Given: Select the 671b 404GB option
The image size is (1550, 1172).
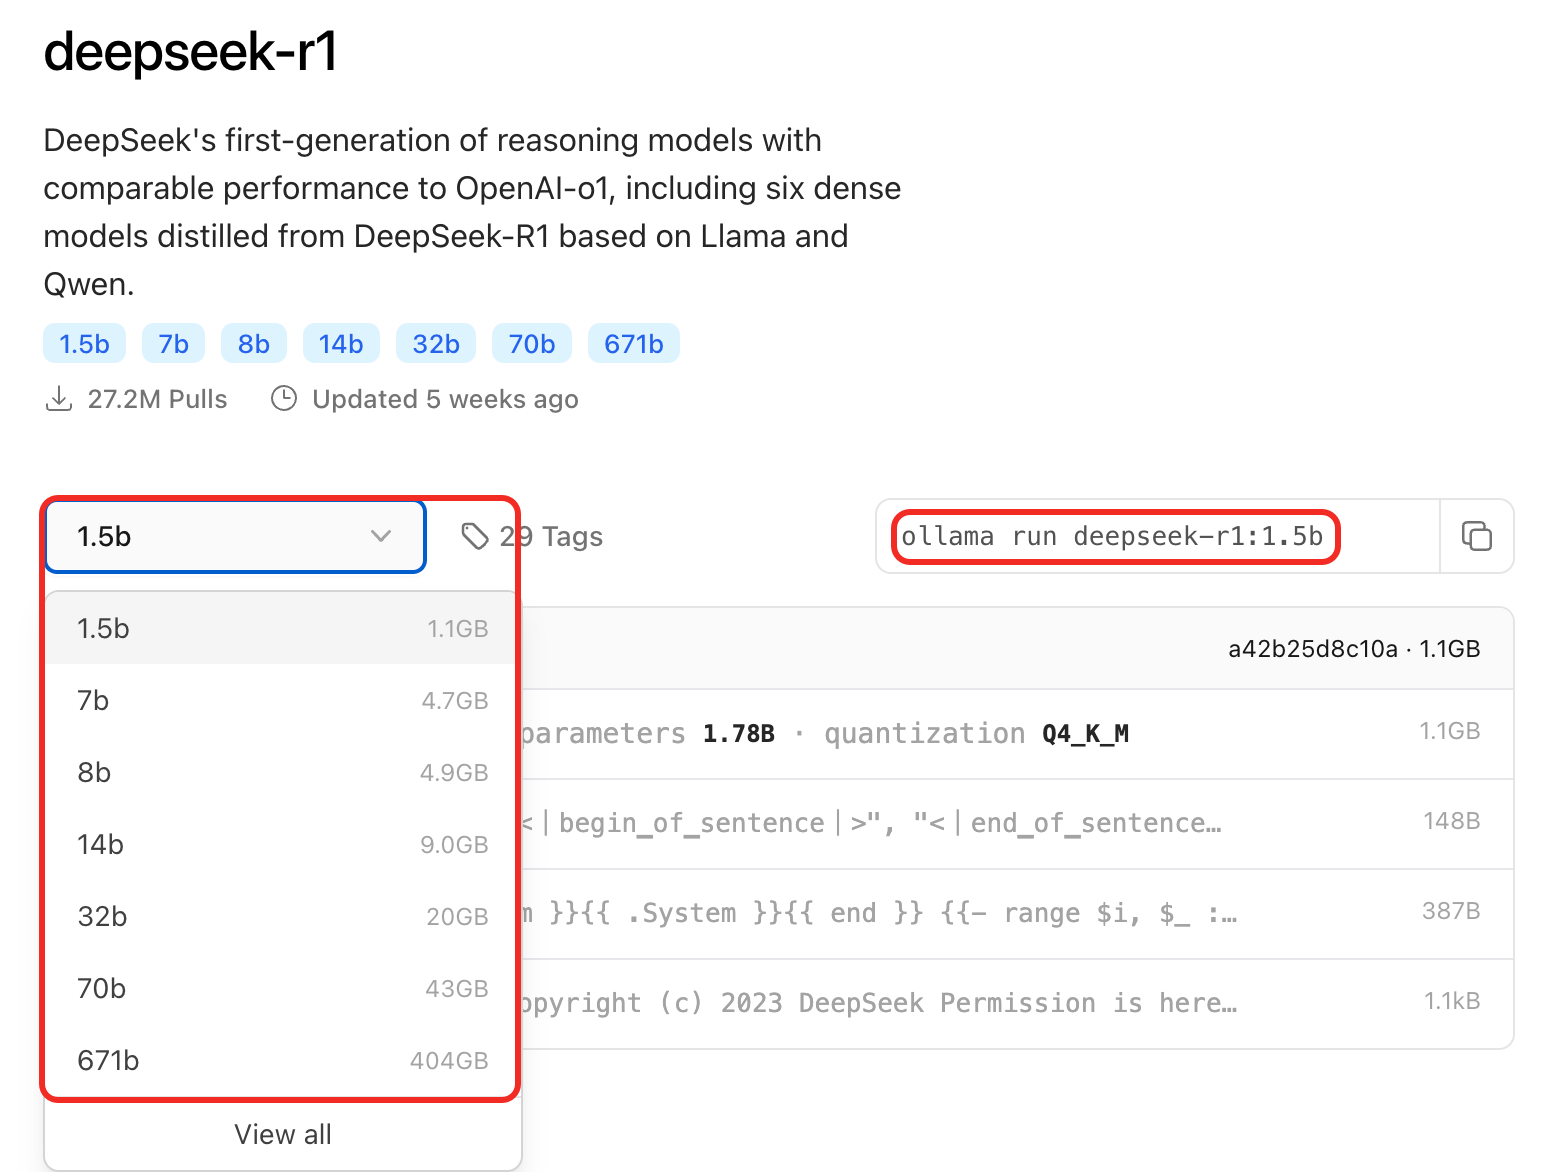Looking at the screenshot, I should pyautogui.click(x=282, y=1061).
